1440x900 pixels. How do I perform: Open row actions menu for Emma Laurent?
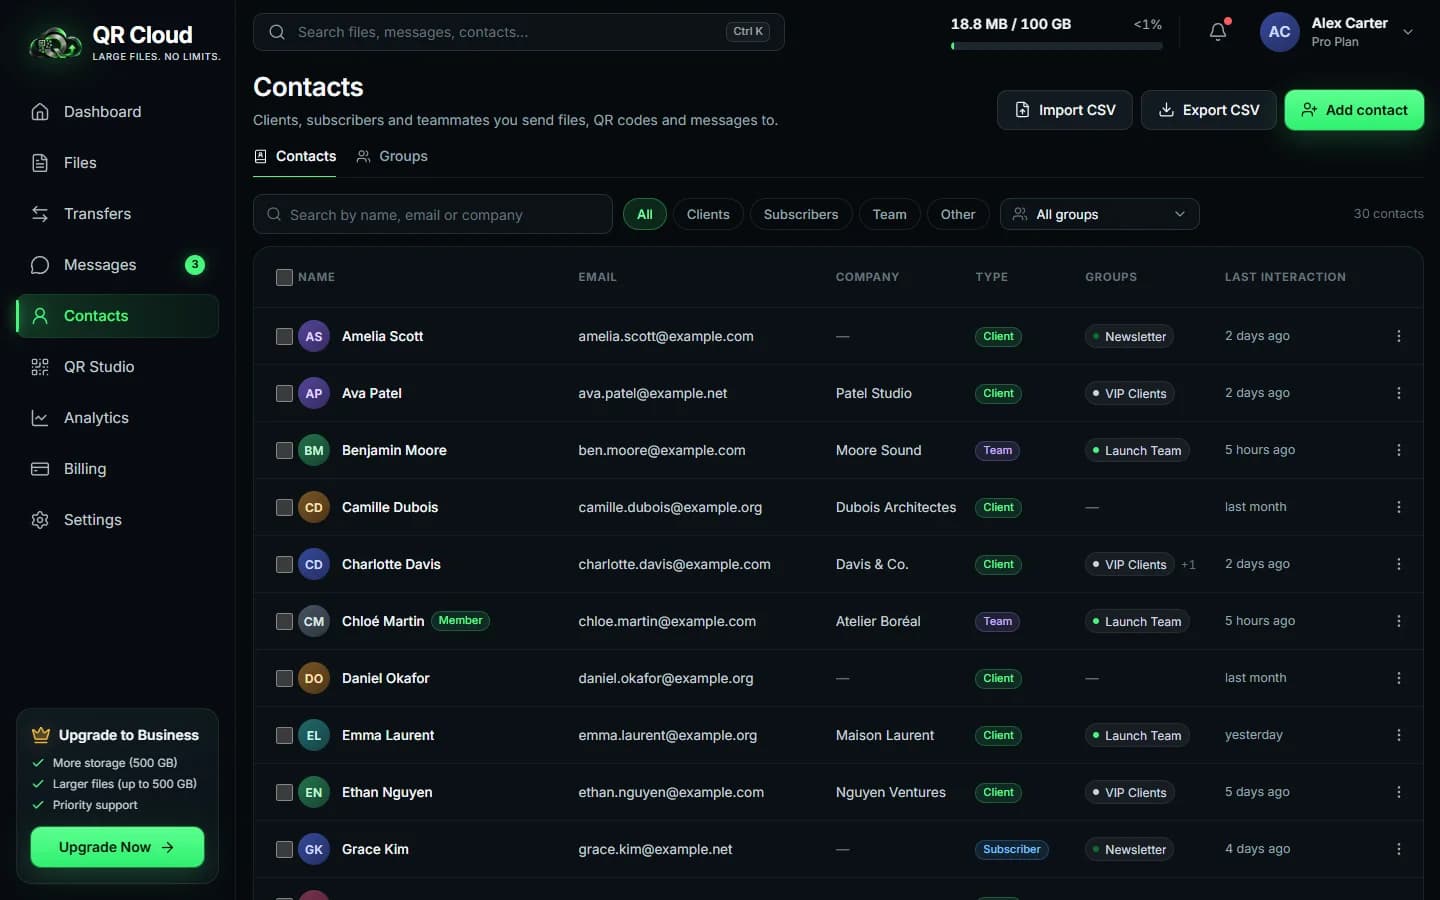pos(1399,735)
